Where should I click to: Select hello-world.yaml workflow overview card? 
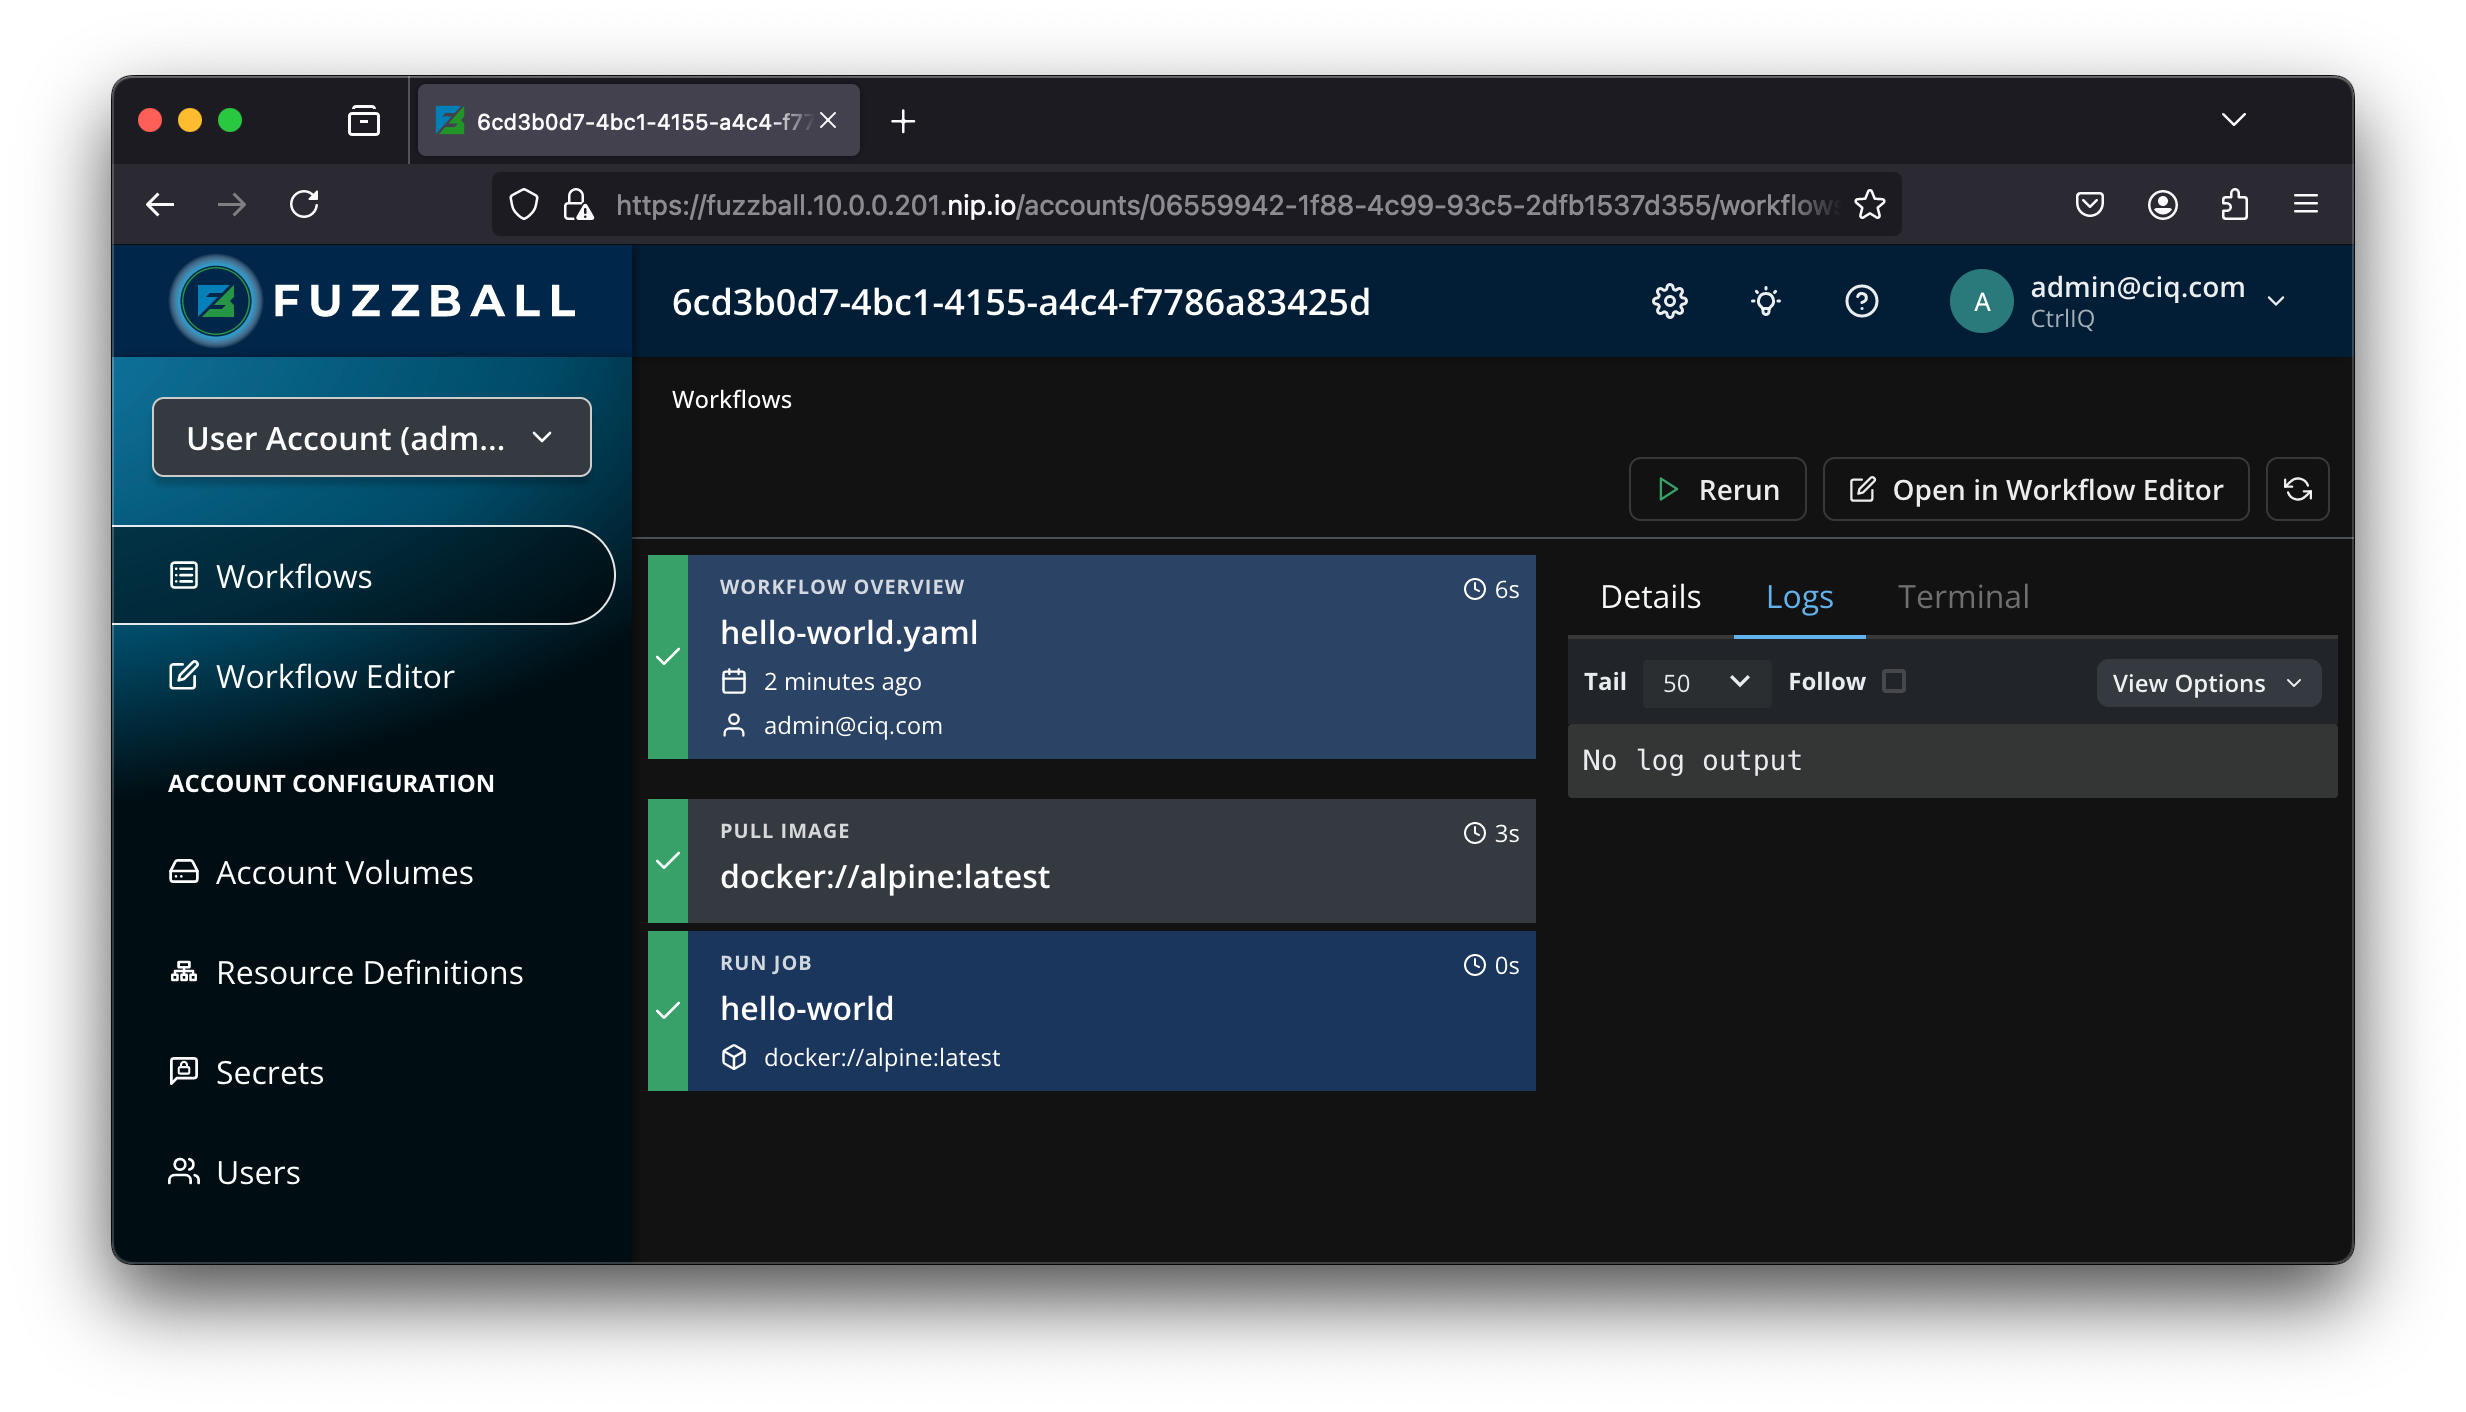click(1092, 657)
